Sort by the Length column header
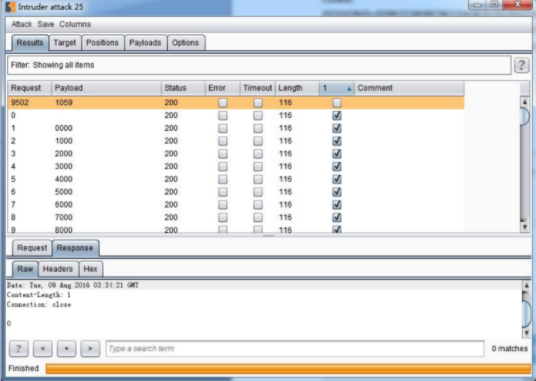 (297, 88)
